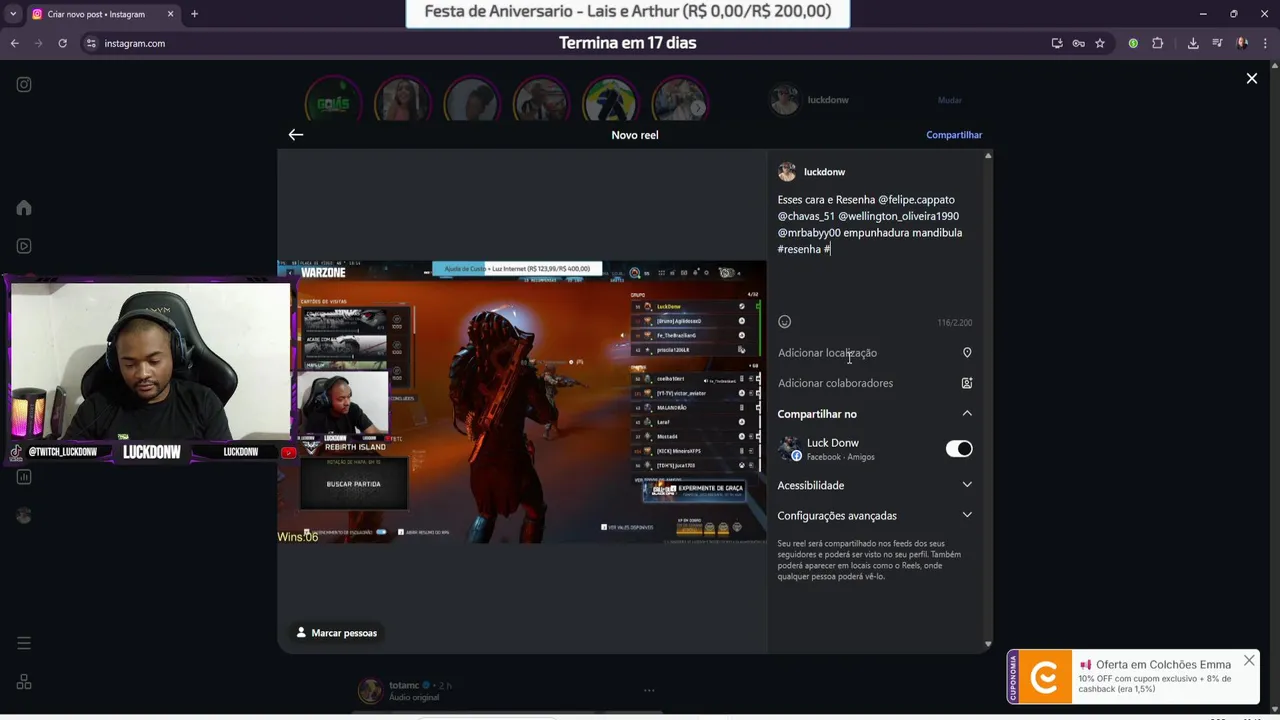
Task: Open site information icon in address bar
Action: (91, 43)
